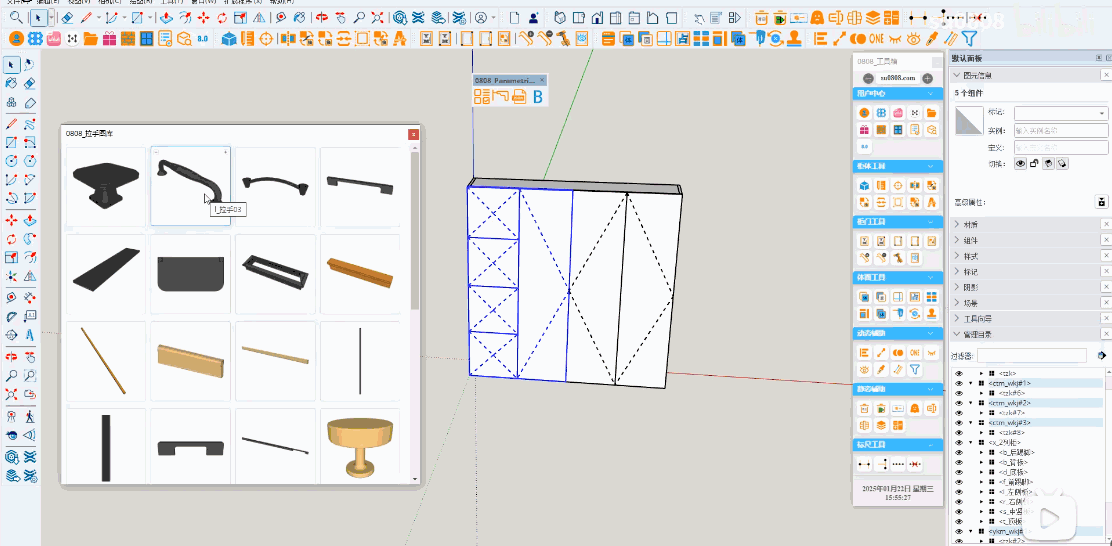
Task: Toggle visibility eye in entity info panel
Action: click(1021, 163)
